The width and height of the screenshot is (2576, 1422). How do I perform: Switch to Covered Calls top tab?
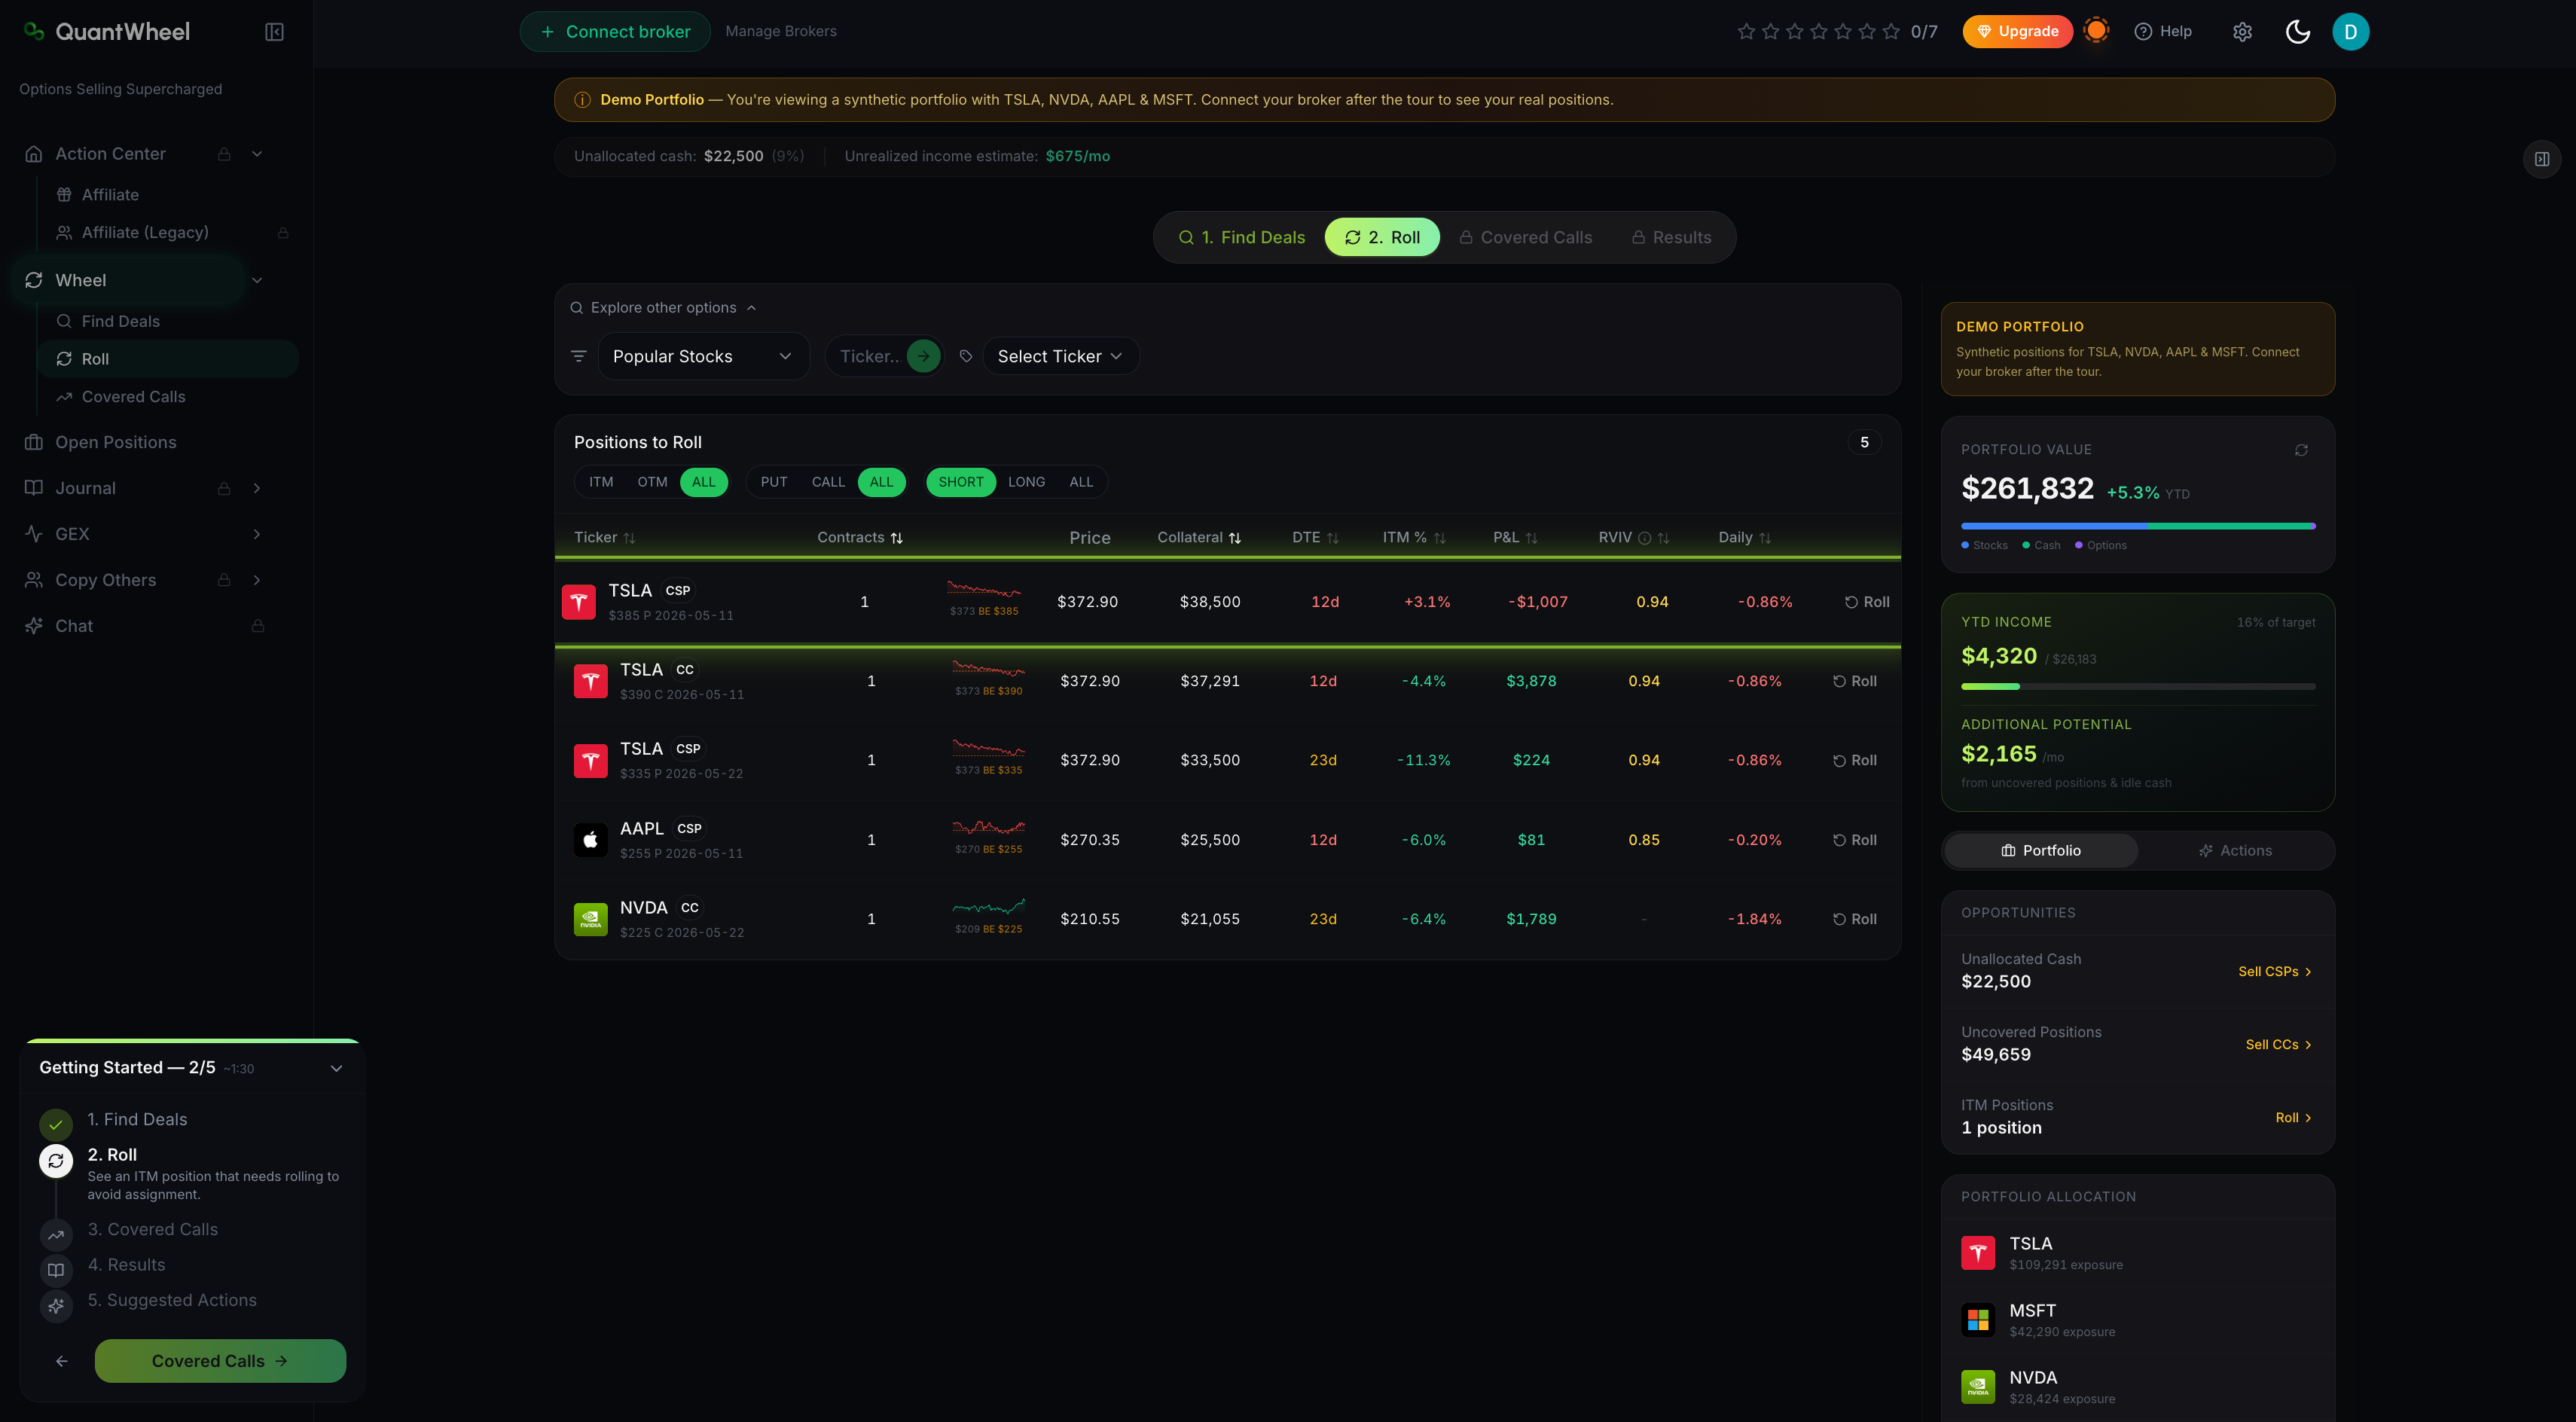click(x=1525, y=237)
